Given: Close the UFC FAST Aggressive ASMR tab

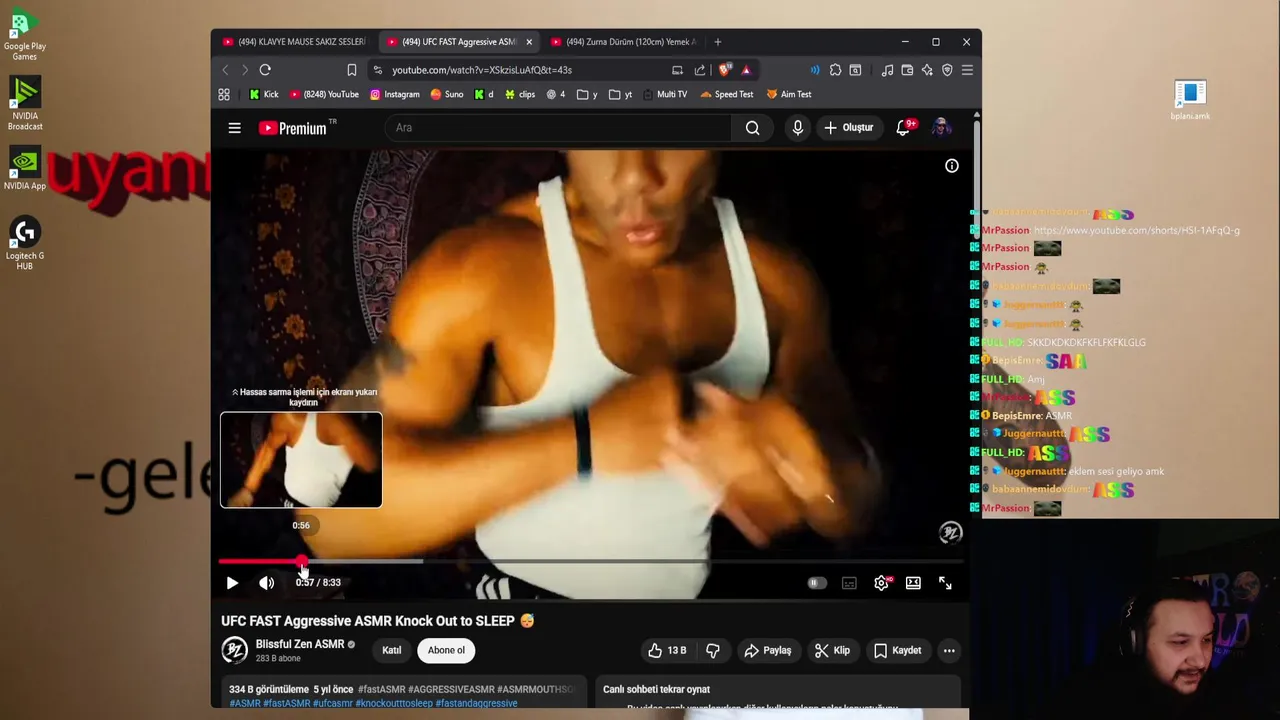Looking at the screenshot, I should pos(529,42).
